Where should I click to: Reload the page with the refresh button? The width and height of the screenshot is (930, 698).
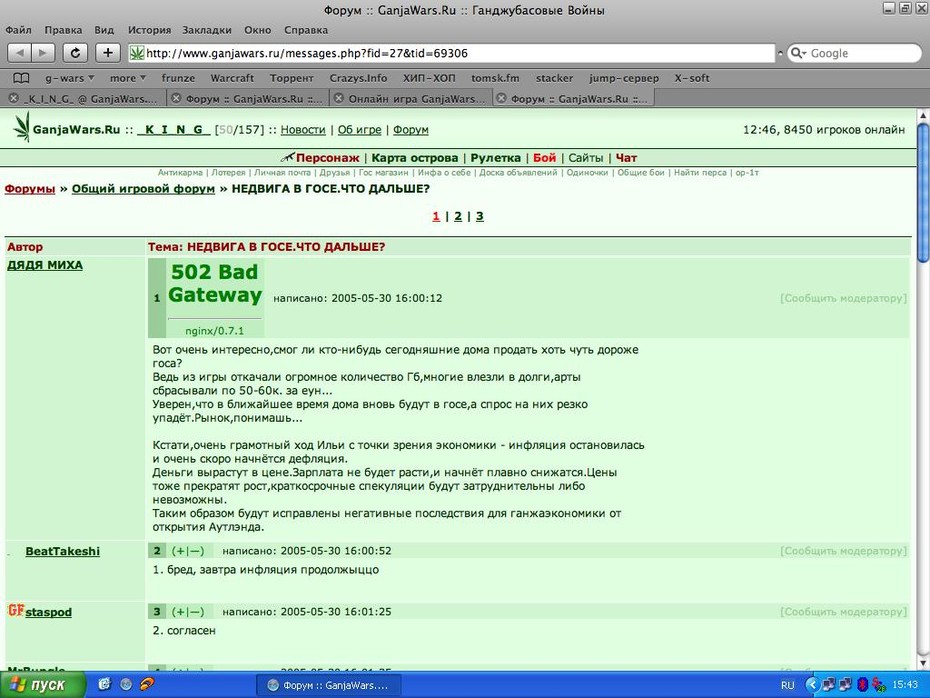pyautogui.click(x=75, y=53)
